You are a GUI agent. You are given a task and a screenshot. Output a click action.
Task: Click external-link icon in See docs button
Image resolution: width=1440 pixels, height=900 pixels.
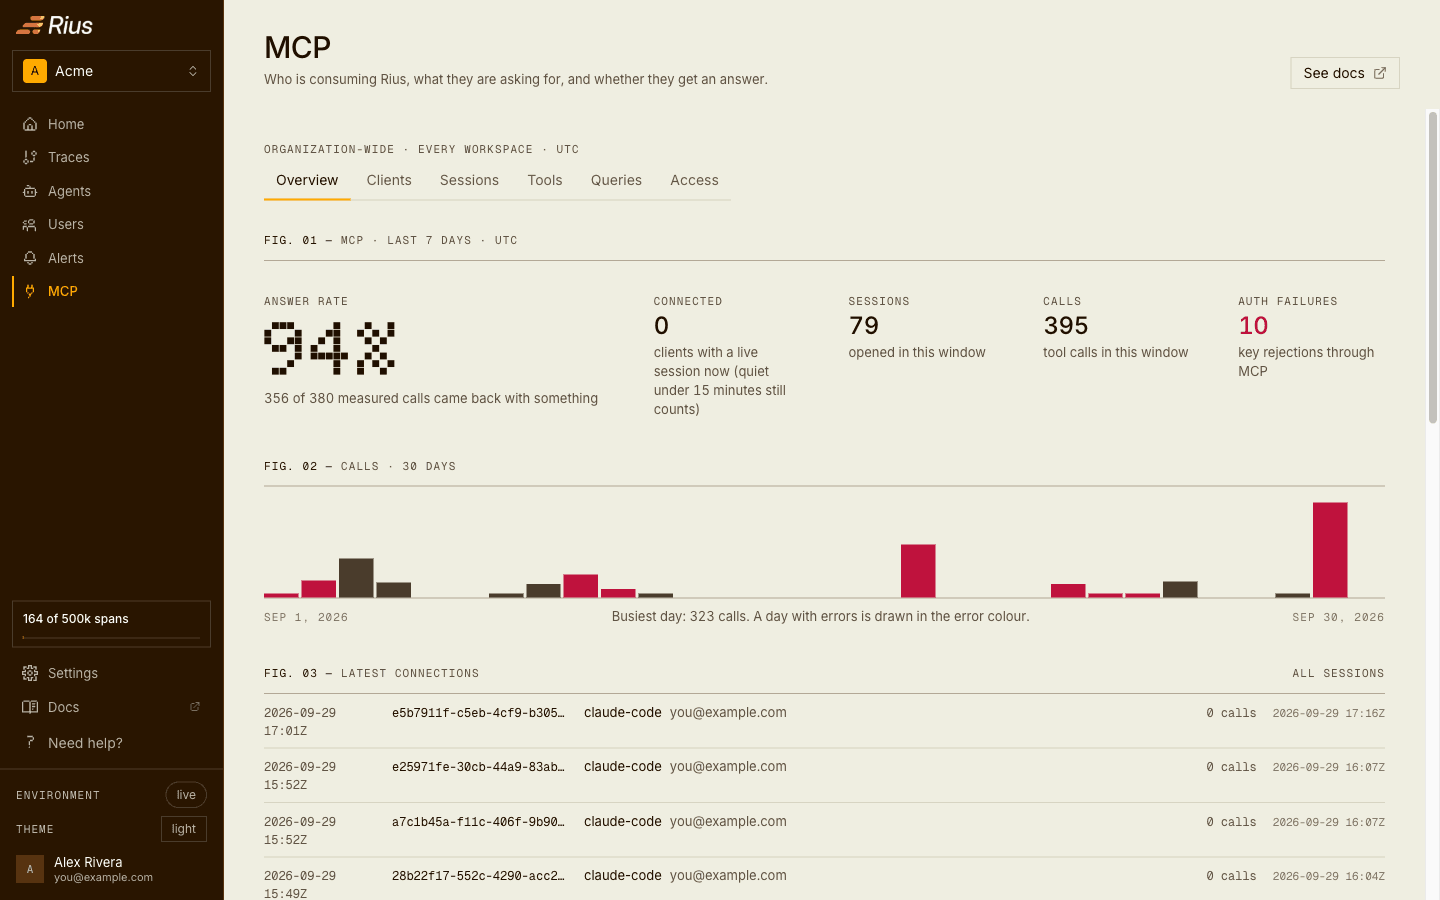[x=1380, y=73]
